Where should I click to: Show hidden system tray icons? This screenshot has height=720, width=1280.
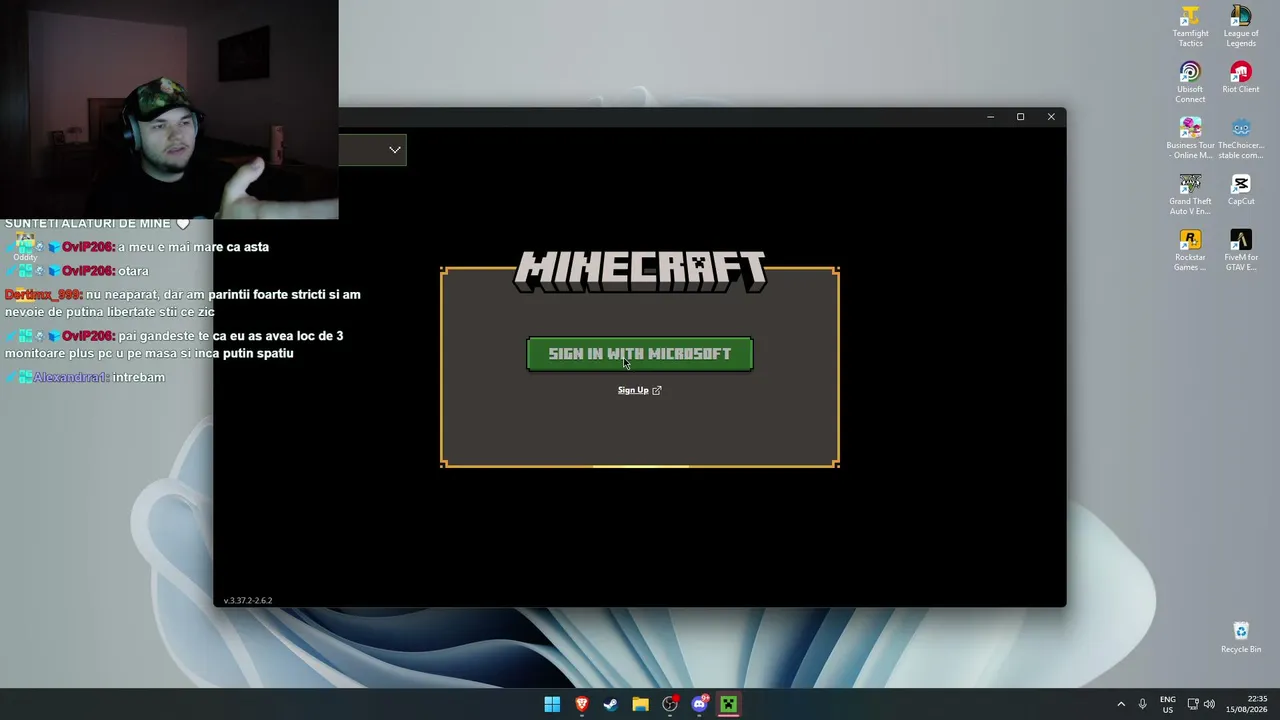[1121, 704]
